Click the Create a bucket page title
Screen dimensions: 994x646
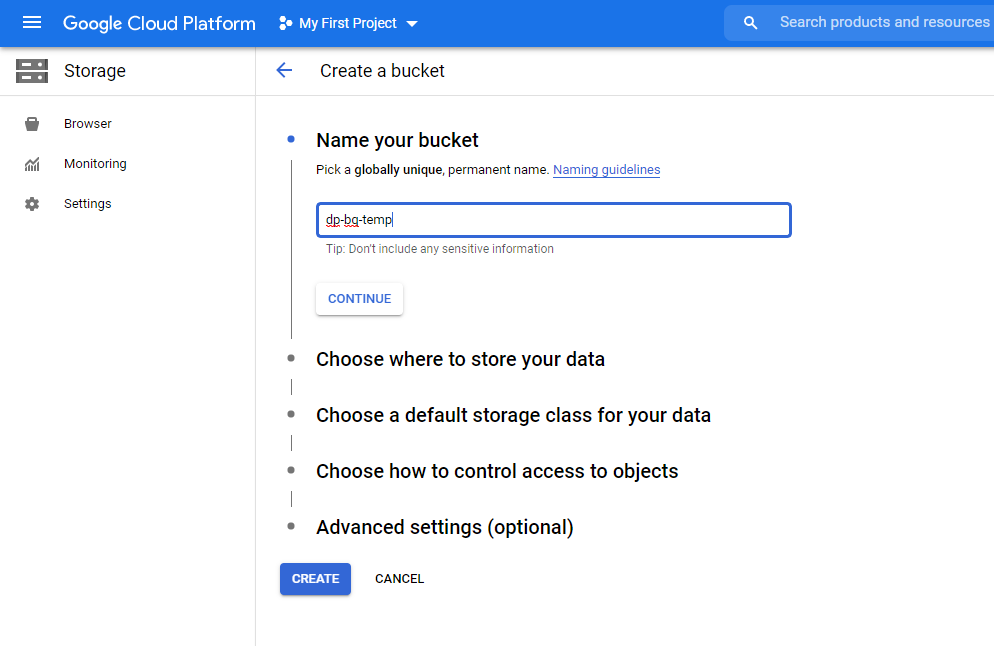click(382, 71)
